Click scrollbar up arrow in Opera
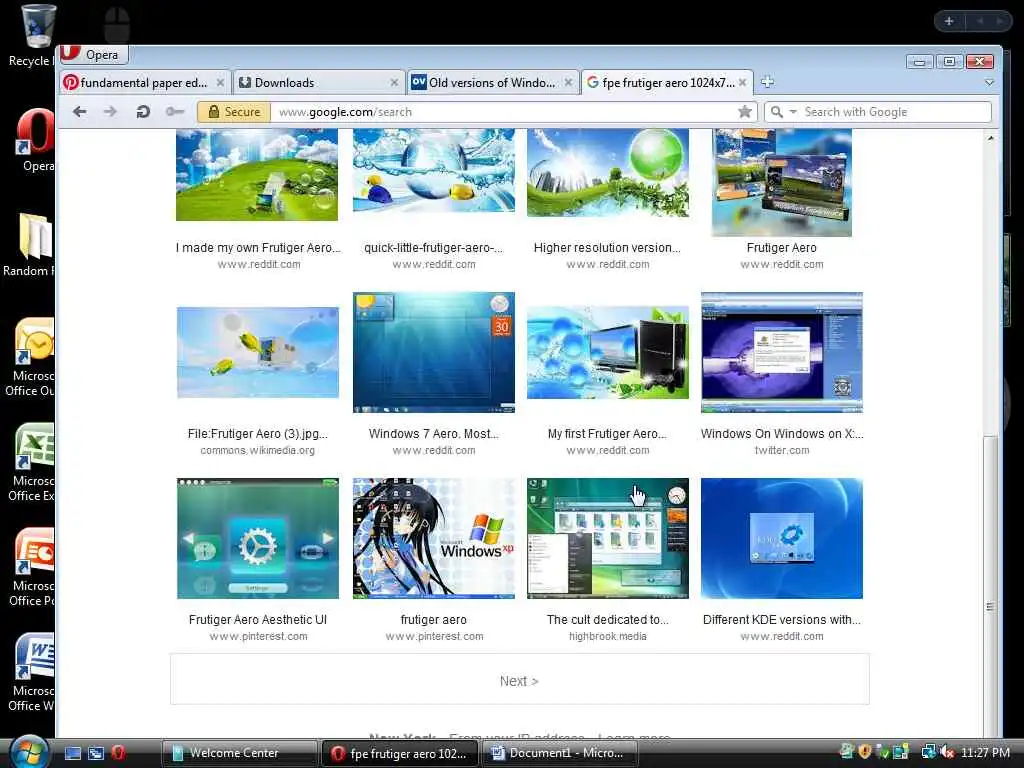Screen dimensions: 1024x768 click(x=991, y=138)
